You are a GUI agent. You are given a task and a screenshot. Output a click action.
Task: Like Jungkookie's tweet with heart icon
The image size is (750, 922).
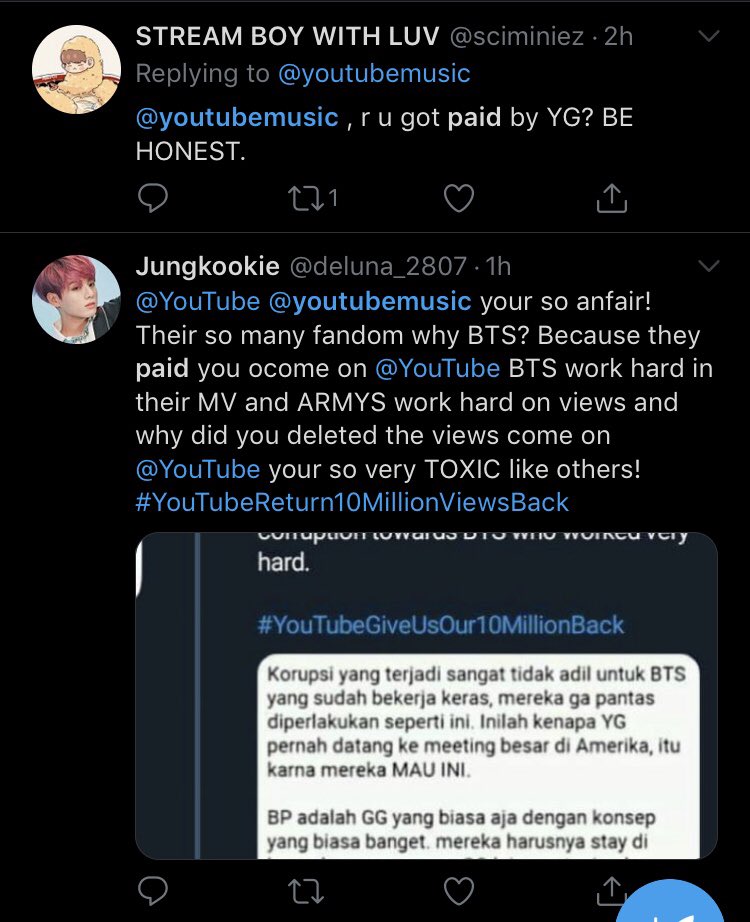(x=459, y=891)
